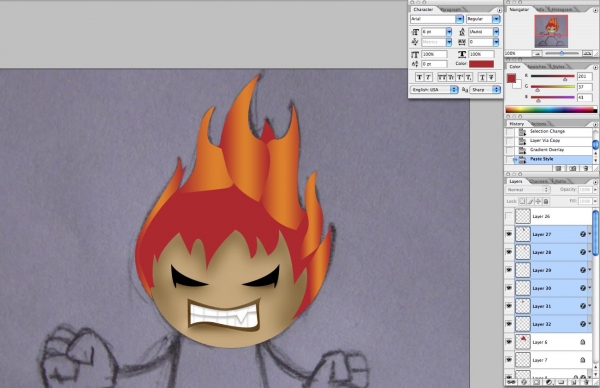Open Normal blend mode dropdown
The height and width of the screenshot is (388, 600).
[528, 190]
